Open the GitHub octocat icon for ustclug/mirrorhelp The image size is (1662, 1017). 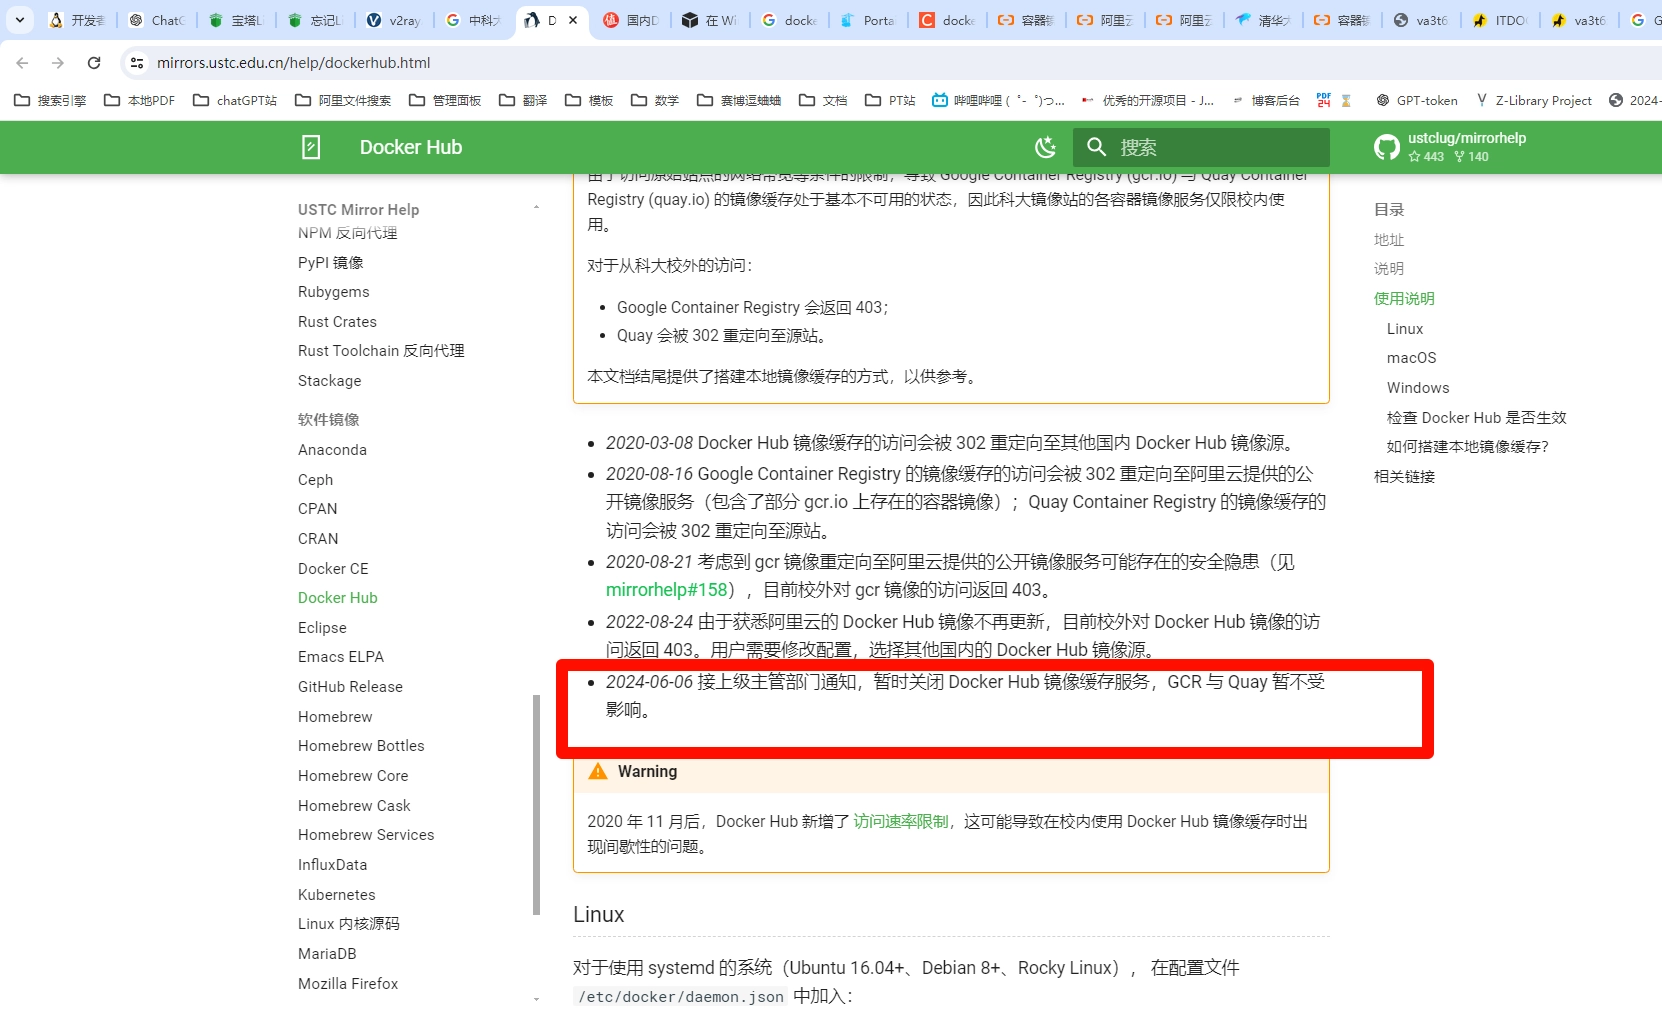(x=1387, y=147)
